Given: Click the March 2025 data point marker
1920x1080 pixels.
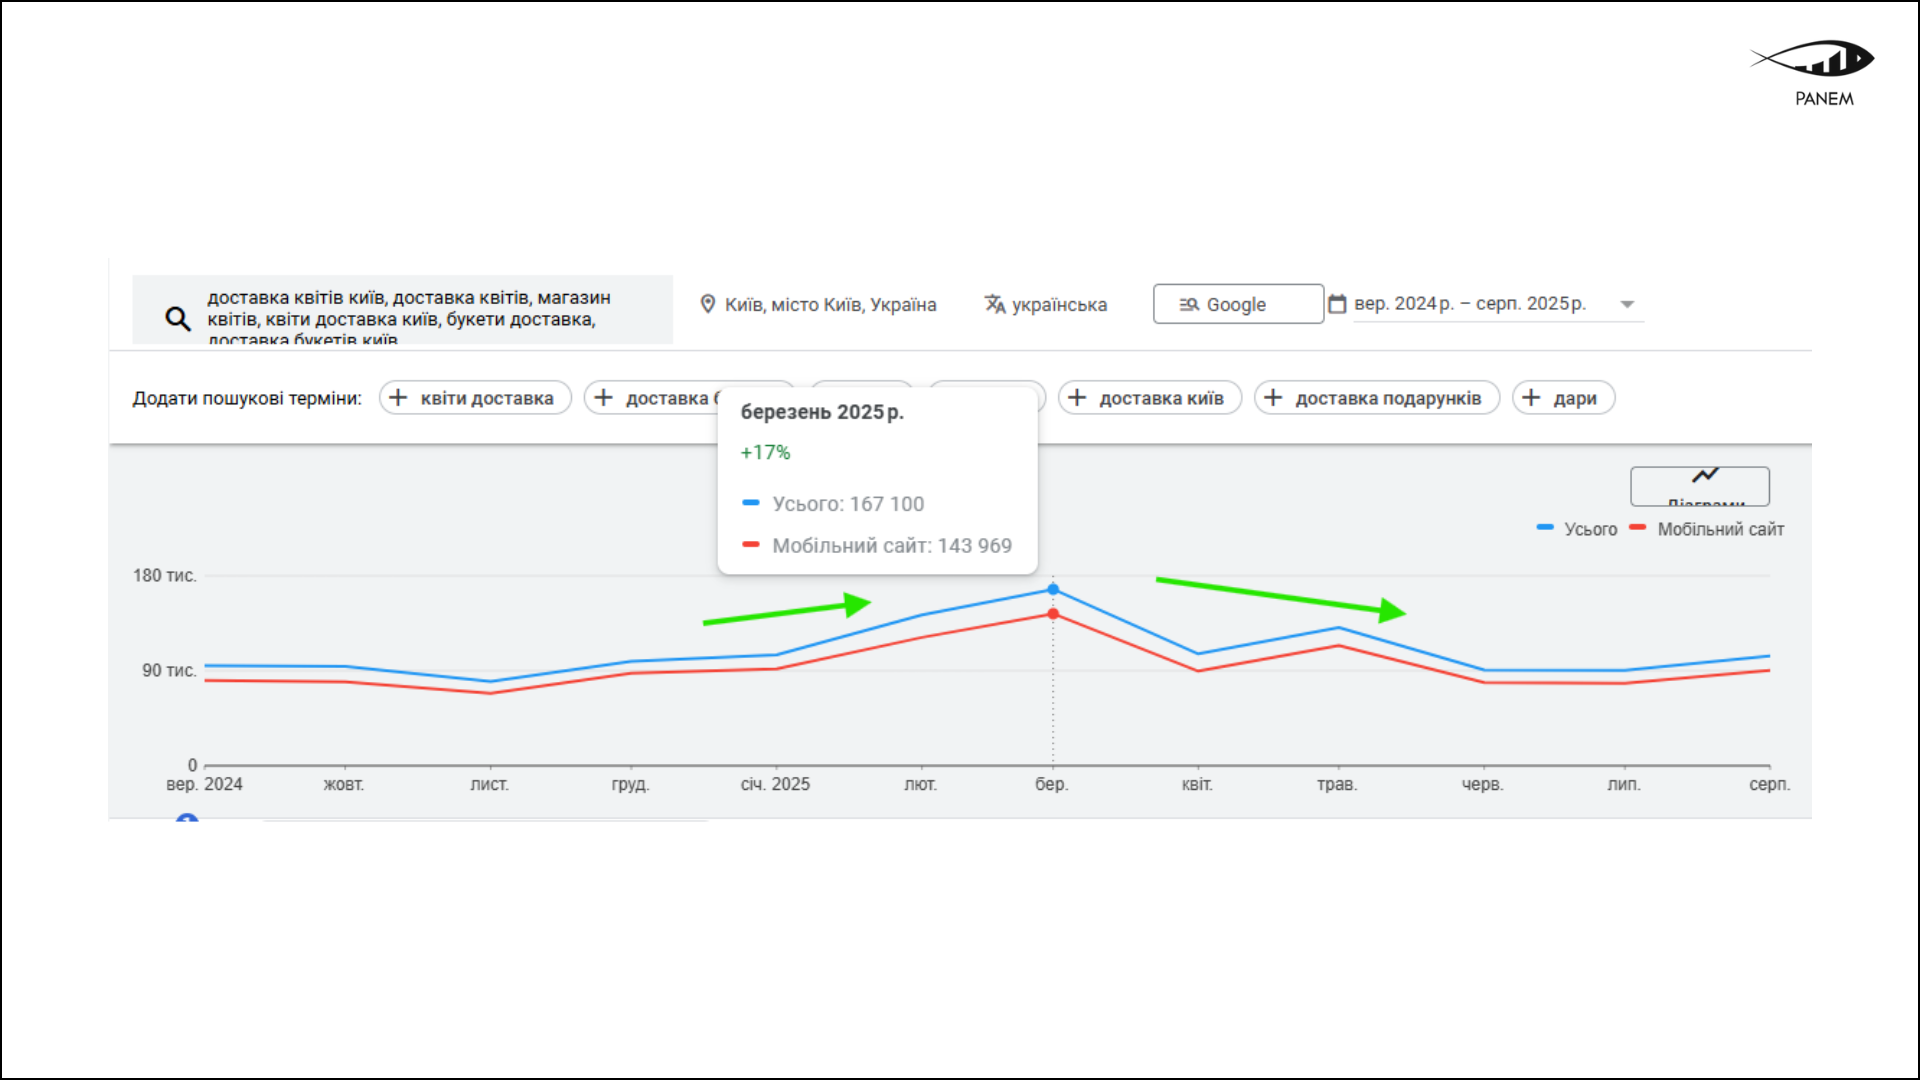Looking at the screenshot, I should click(1051, 589).
